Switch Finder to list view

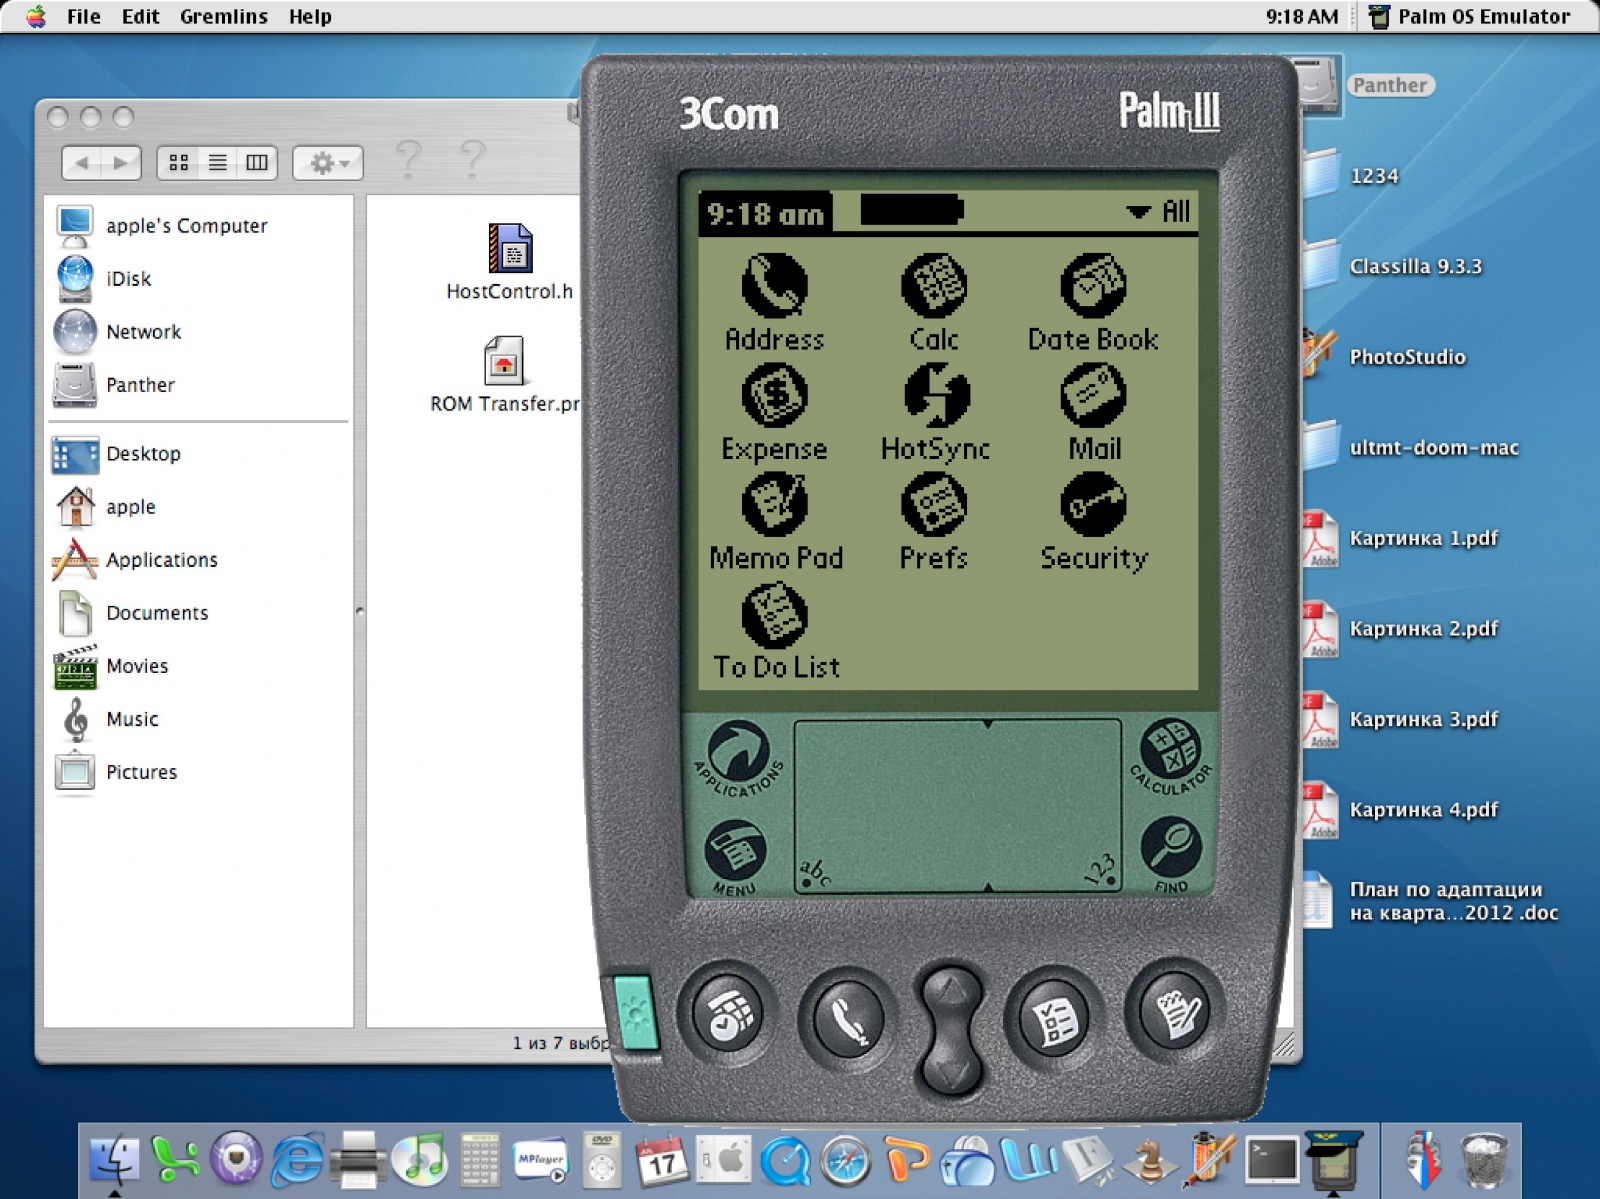tap(217, 162)
